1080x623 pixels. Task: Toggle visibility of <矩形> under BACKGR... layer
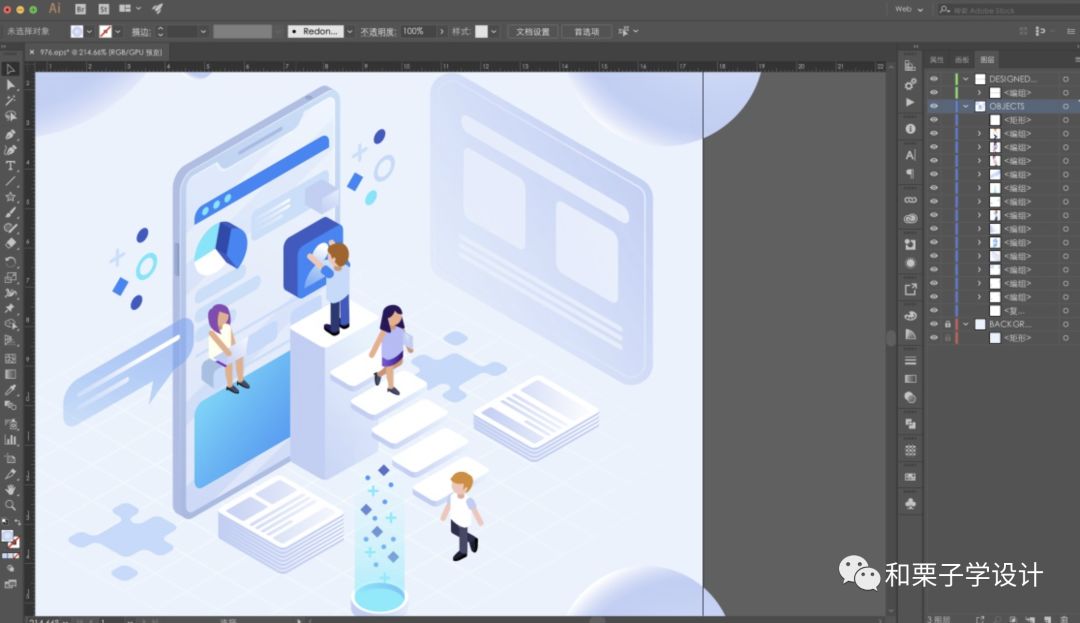click(x=934, y=337)
